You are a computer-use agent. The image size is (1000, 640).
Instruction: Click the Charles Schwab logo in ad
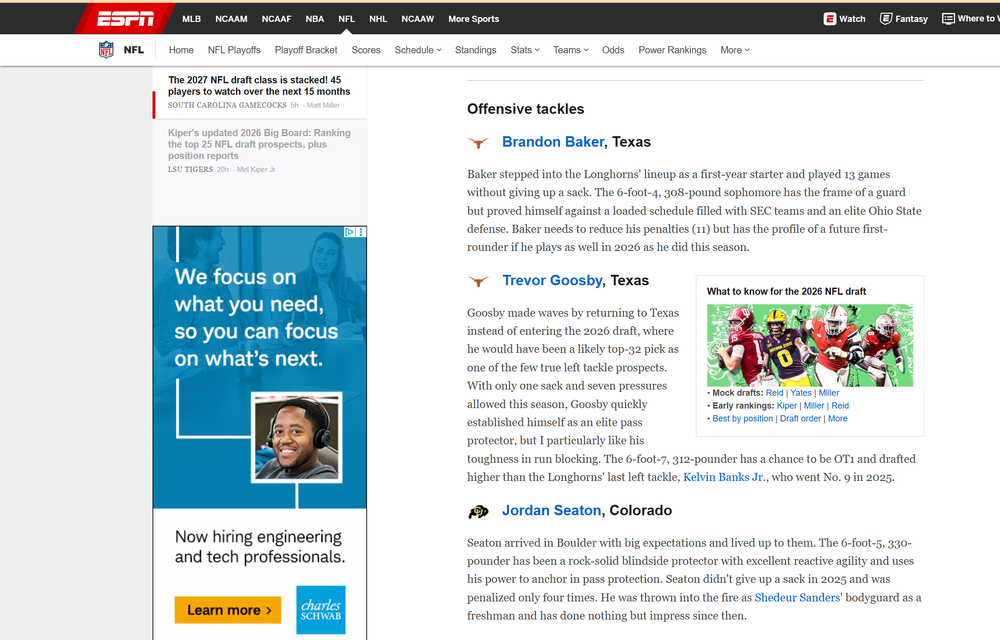[321, 610]
